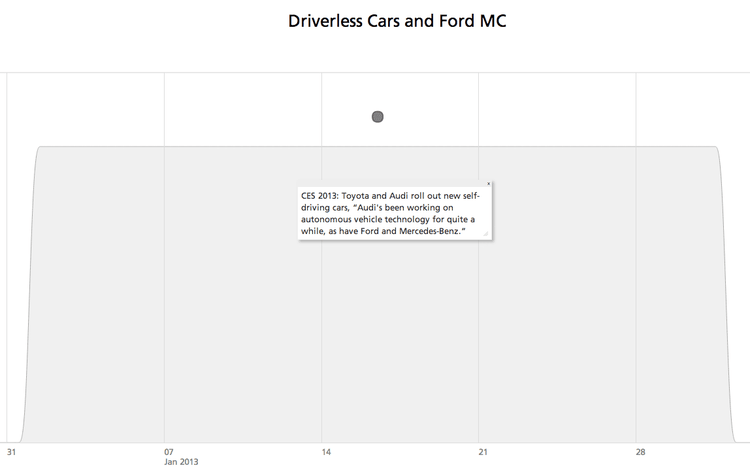Click the word "Audi's" in the annotation quote

tap(369, 207)
